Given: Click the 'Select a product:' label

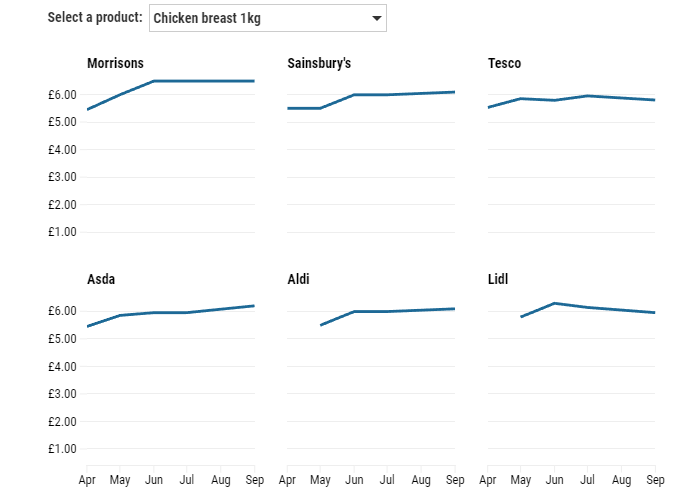Looking at the screenshot, I should click(95, 18).
